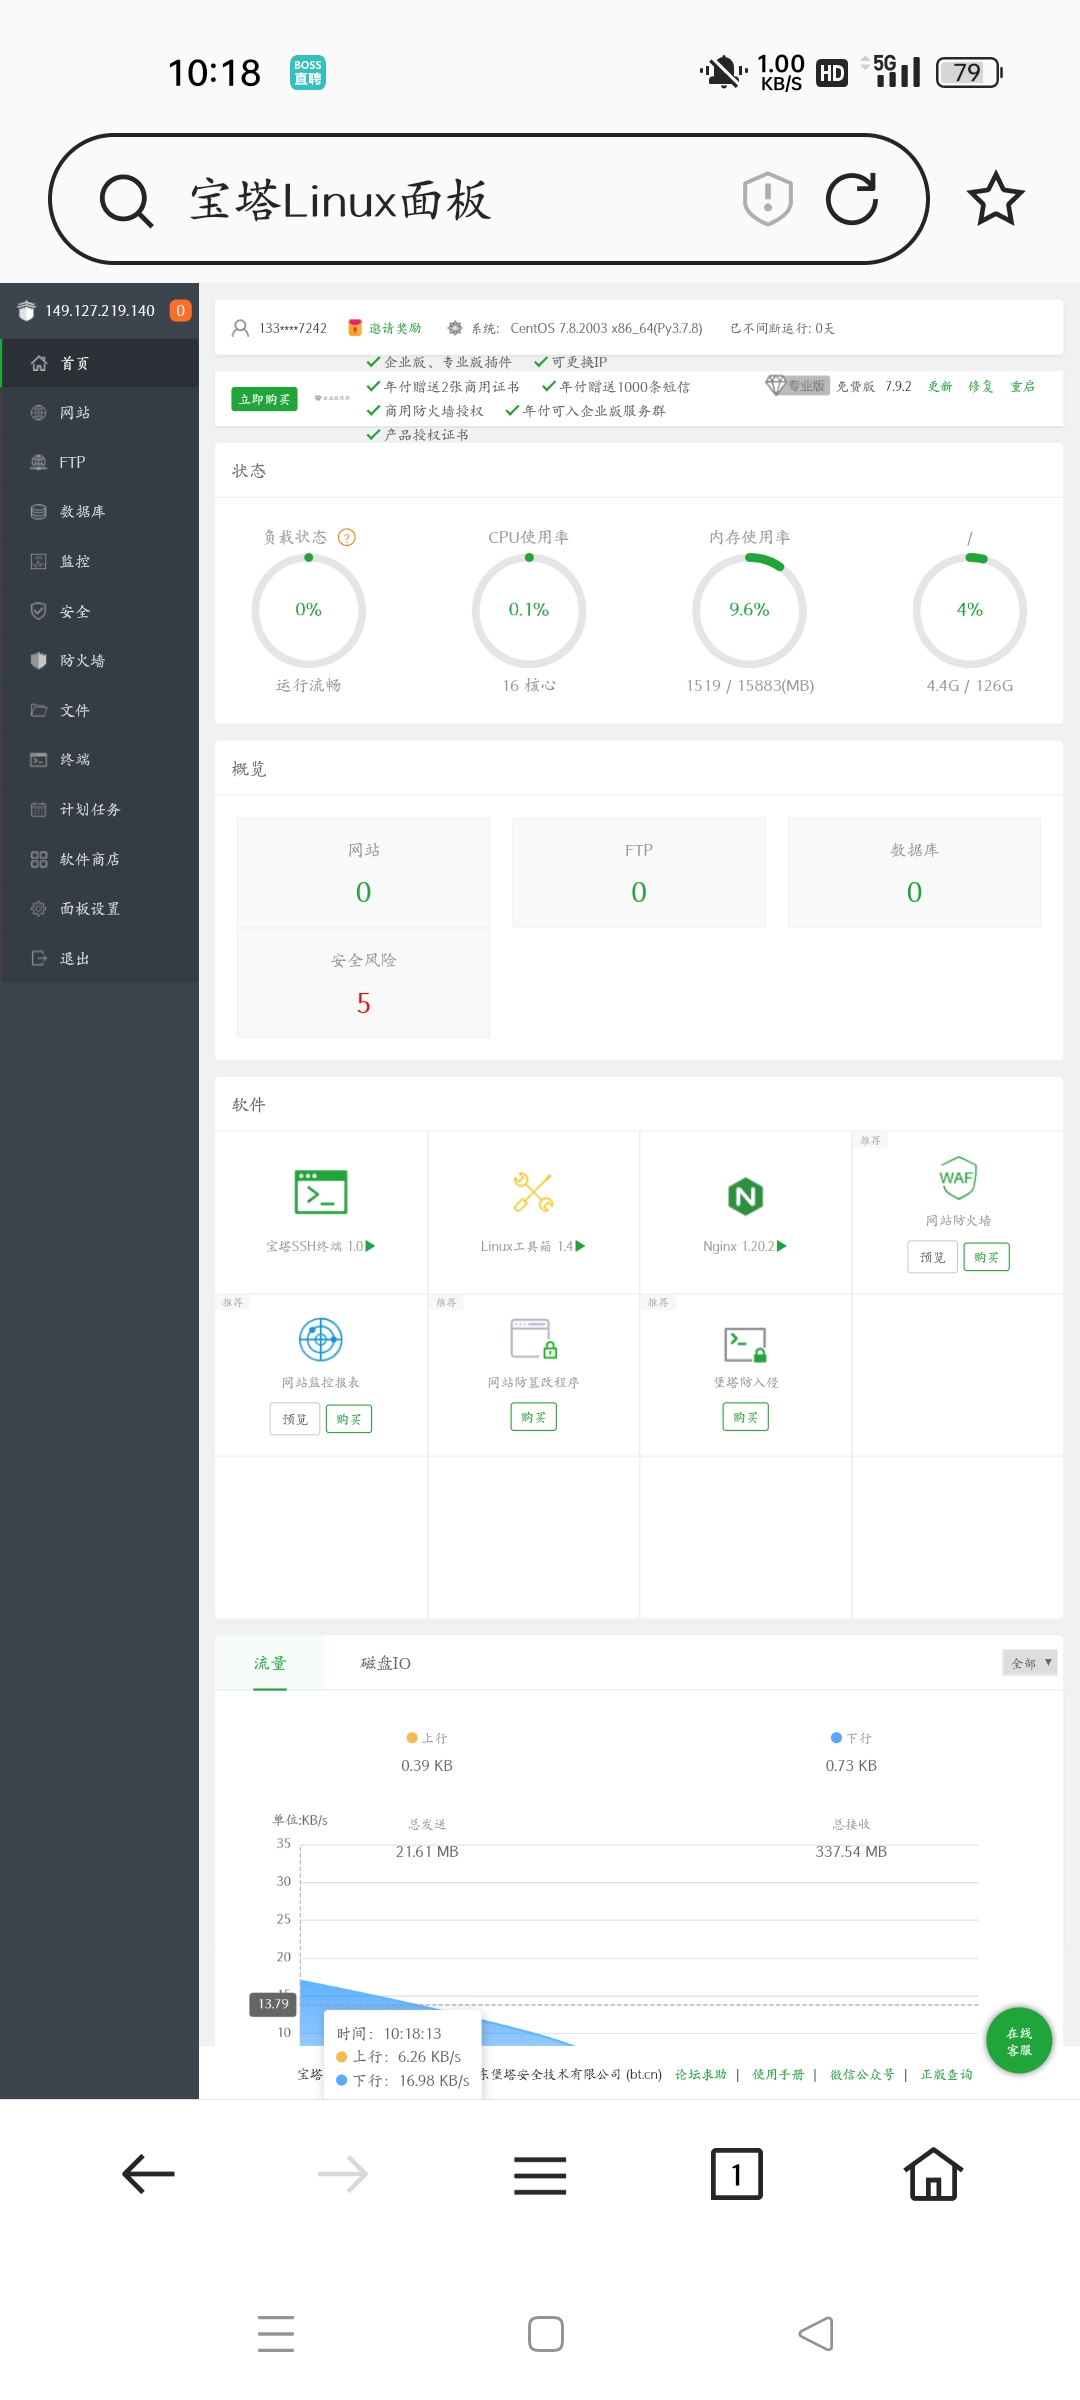
Task: Click 退出 to log out
Action: coord(100,958)
